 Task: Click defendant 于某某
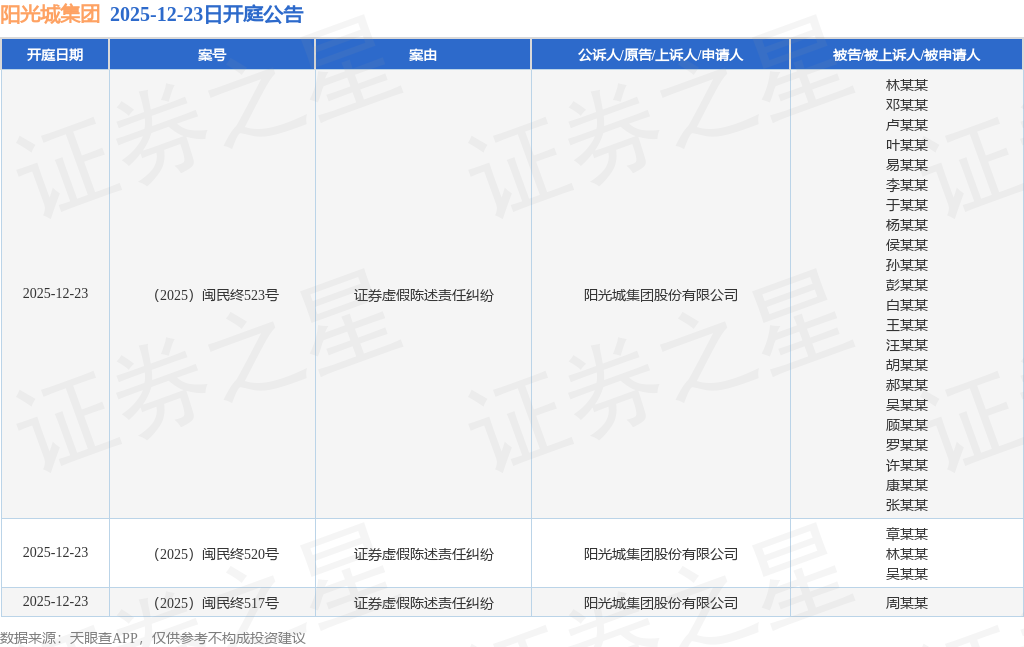[x=906, y=204]
